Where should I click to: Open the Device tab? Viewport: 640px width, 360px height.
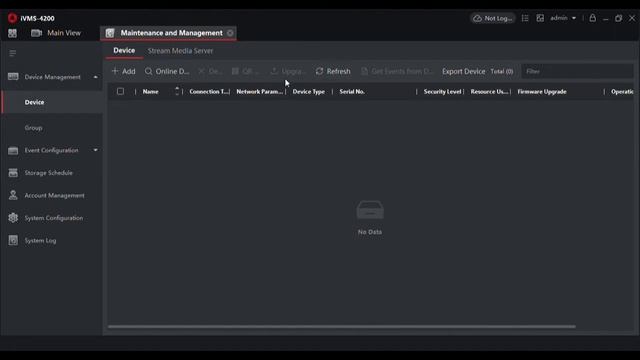click(124, 51)
